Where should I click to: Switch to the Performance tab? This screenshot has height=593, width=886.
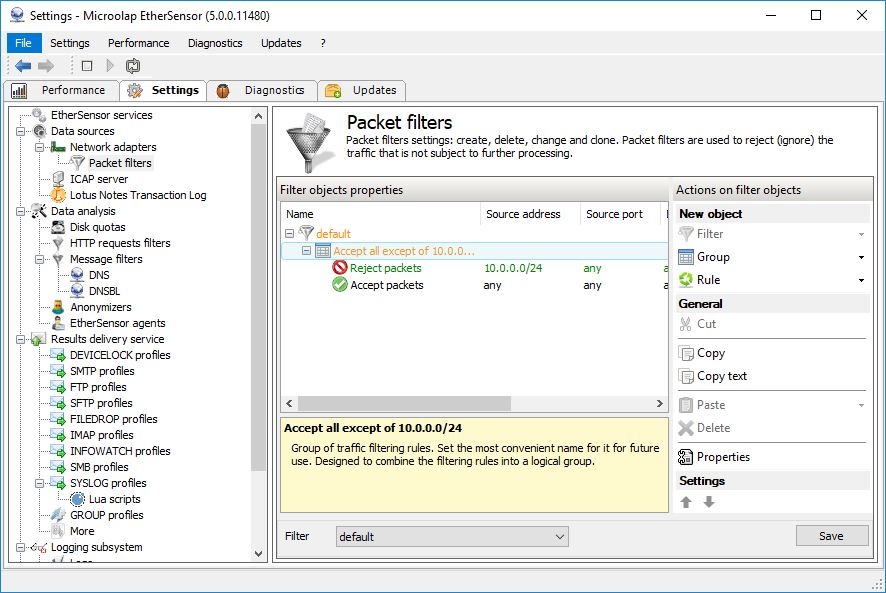pyautogui.click(x=62, y=90)
